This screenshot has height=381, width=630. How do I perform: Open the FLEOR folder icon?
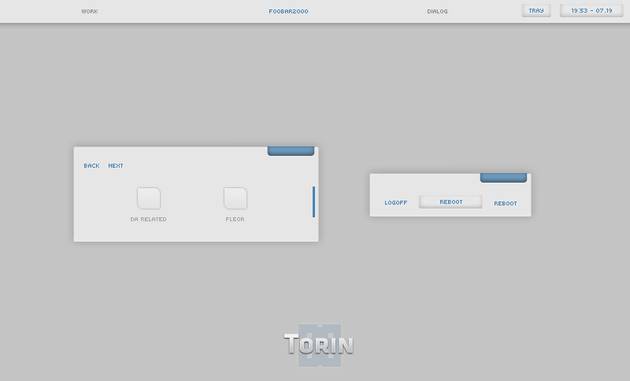(235, 198)
